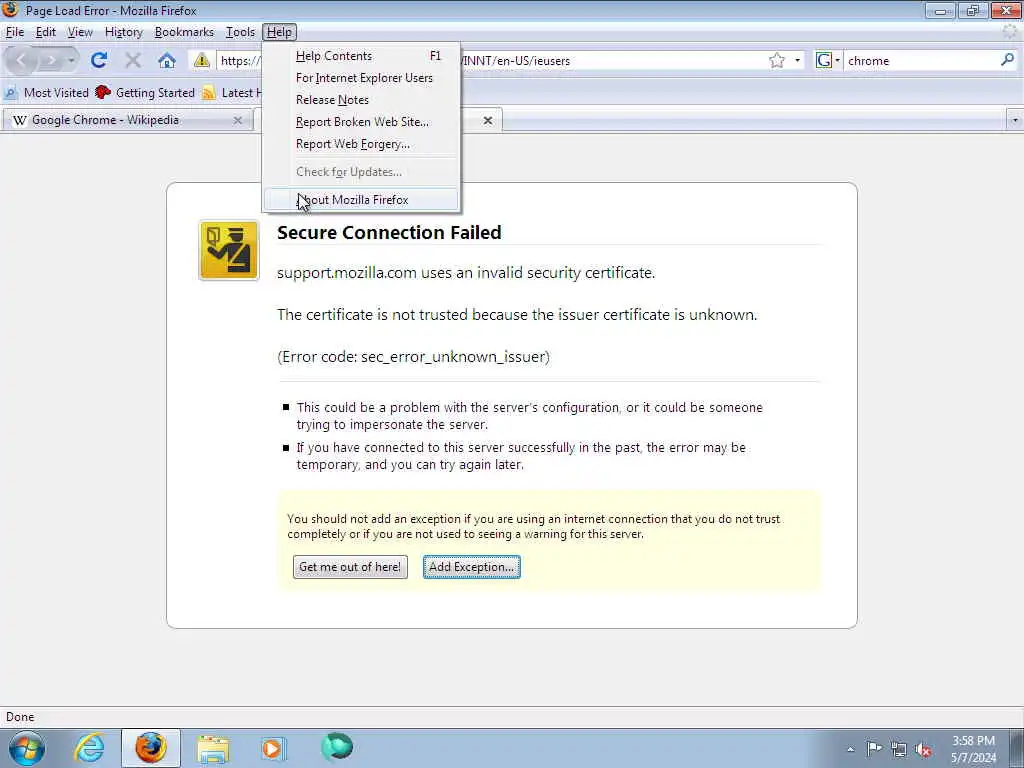Click the greyed Check for Updates... item
The image size is (1024, 768).
[x=361, y=172]
